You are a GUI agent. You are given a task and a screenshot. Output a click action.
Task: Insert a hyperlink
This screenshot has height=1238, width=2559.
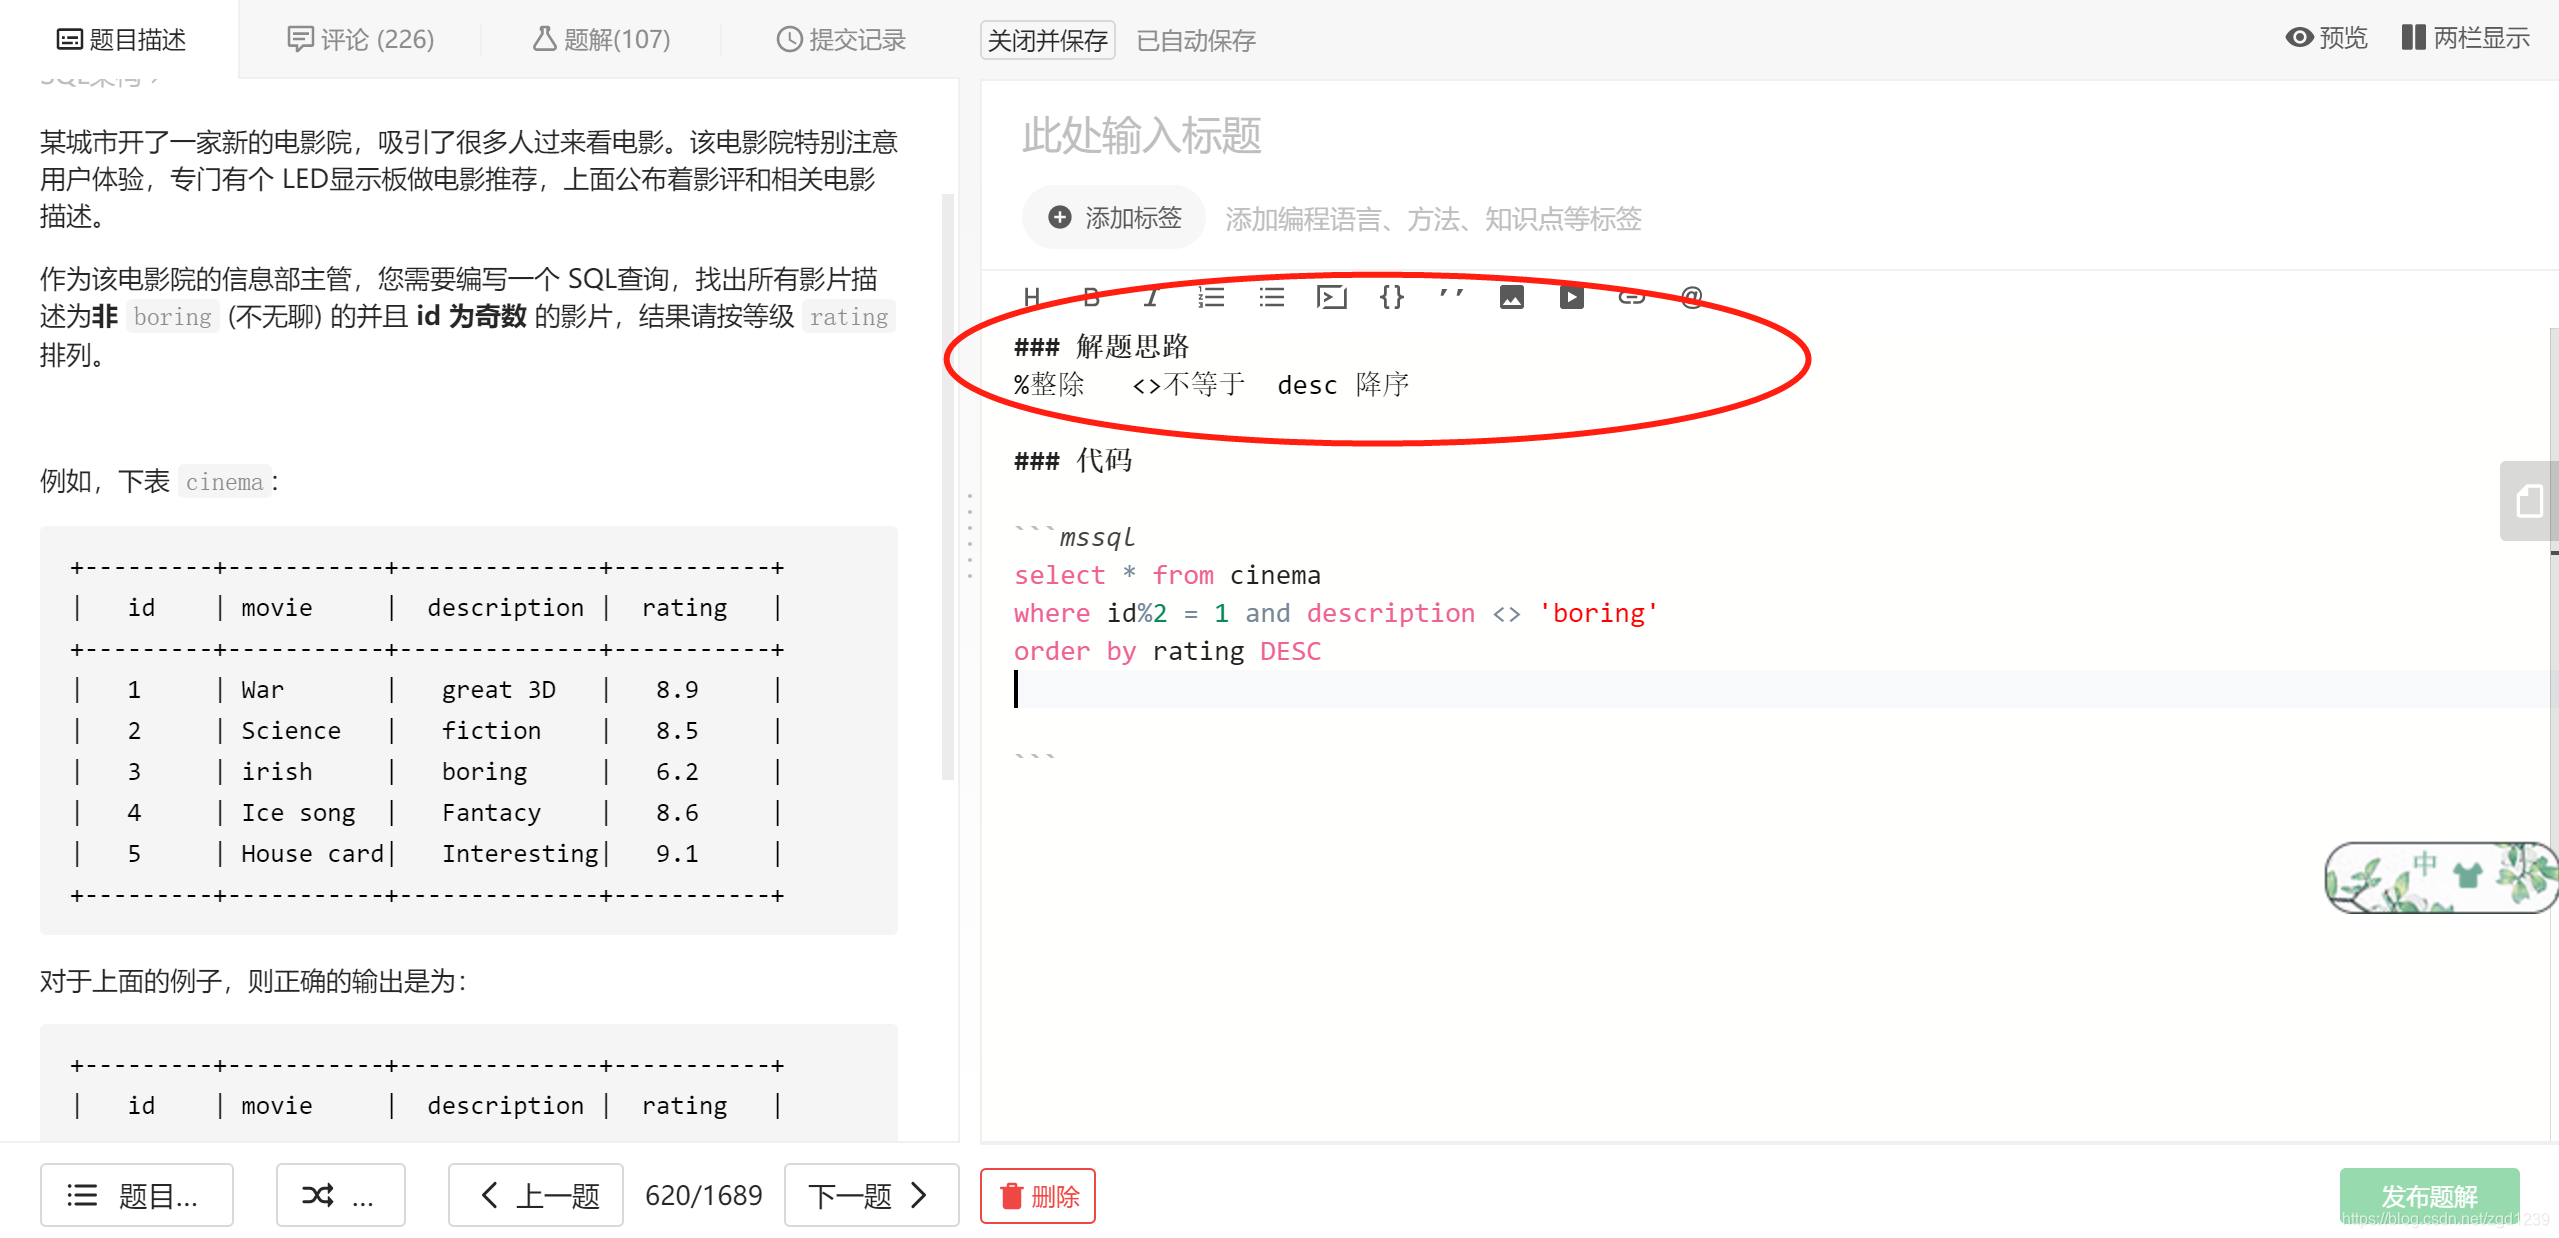click(x=1630, y=296)
